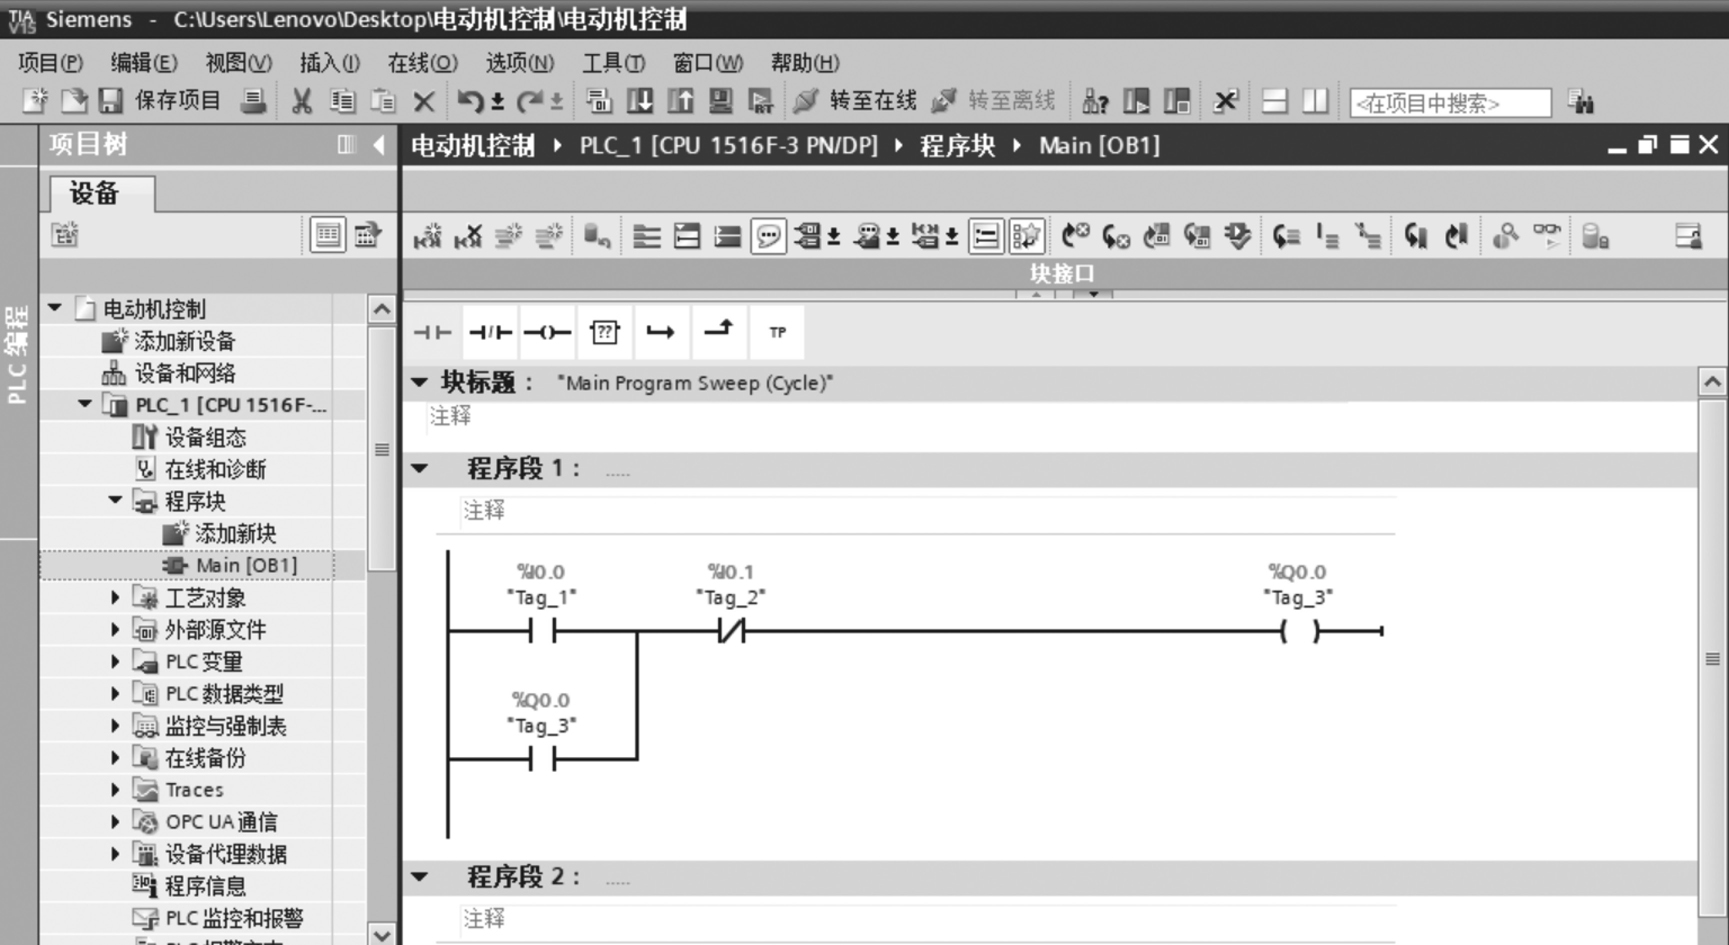Select 程序信息 in project tree
1729x945 pixels.
[x=205, y=886]
